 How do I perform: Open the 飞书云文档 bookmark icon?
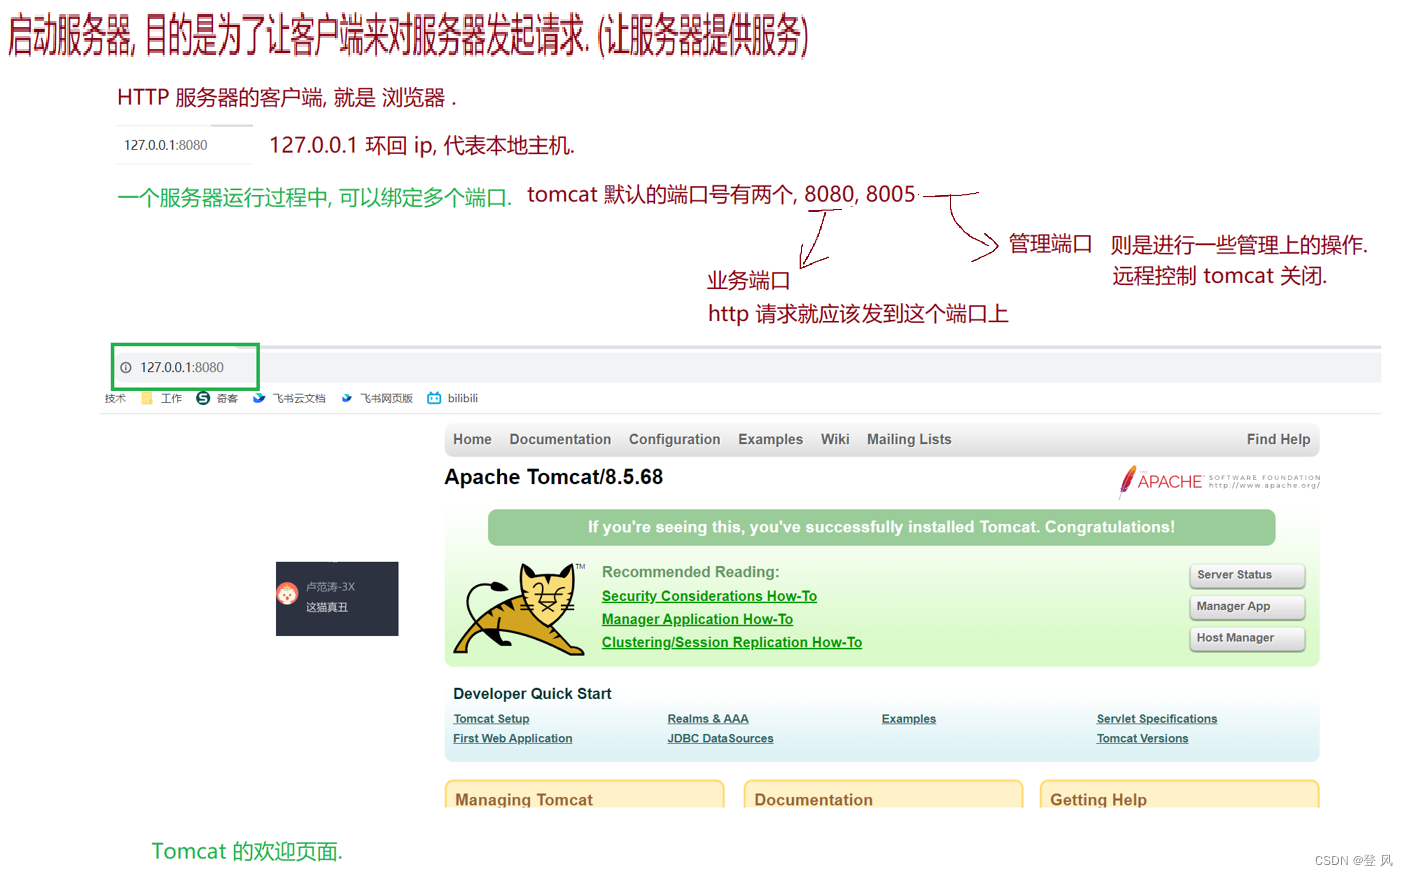tap(259, 398)
